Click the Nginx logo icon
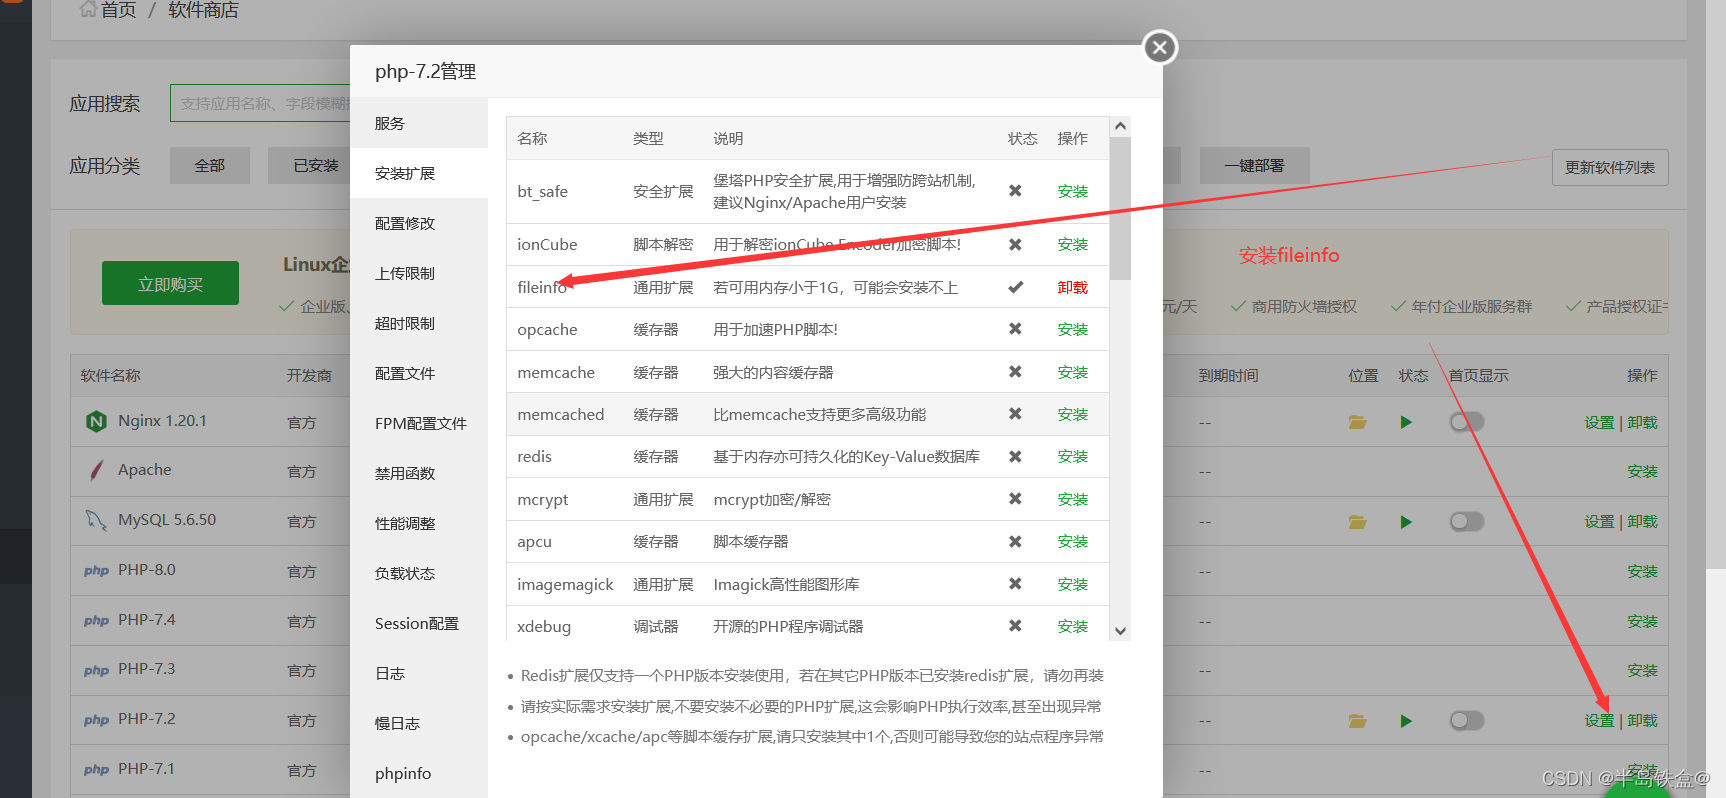Screen dimensions: 1726x798 click(x=96, y=421)
